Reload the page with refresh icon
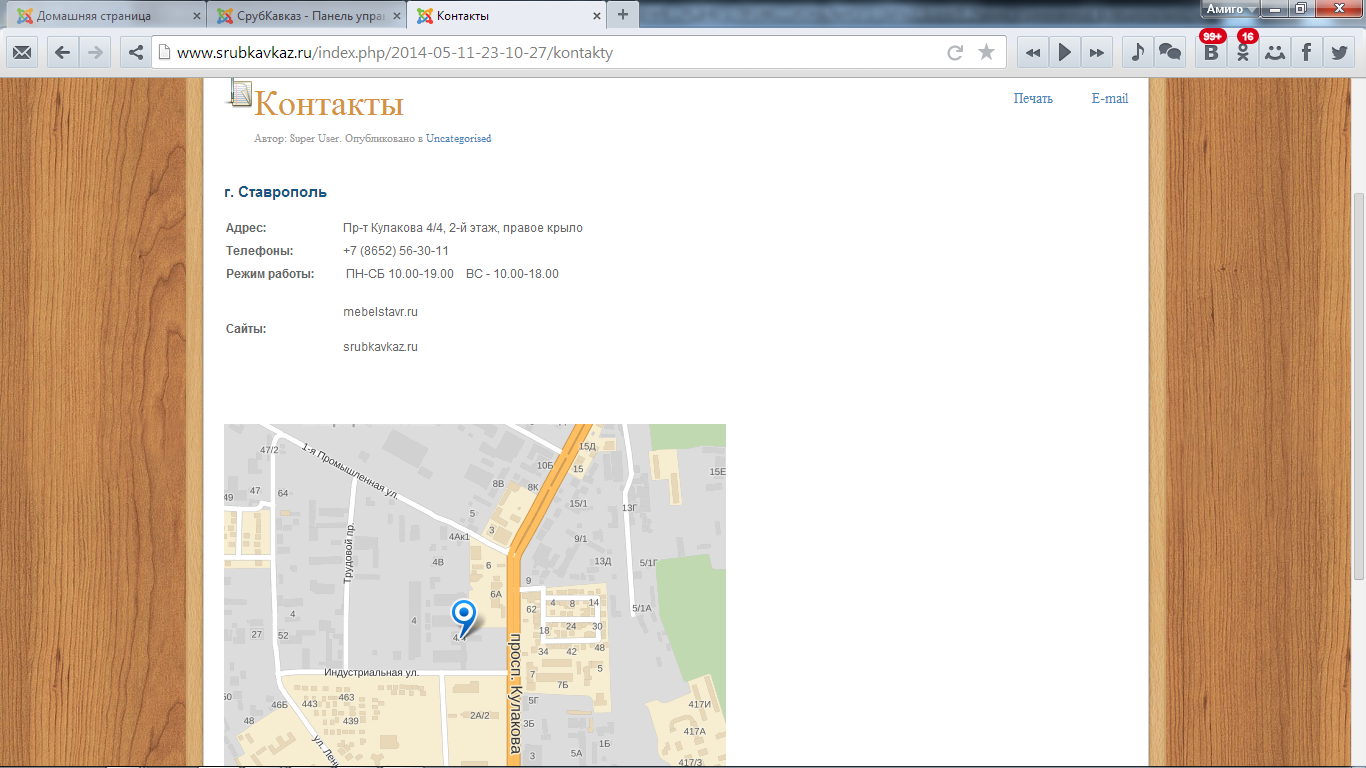 coord(955,53)
